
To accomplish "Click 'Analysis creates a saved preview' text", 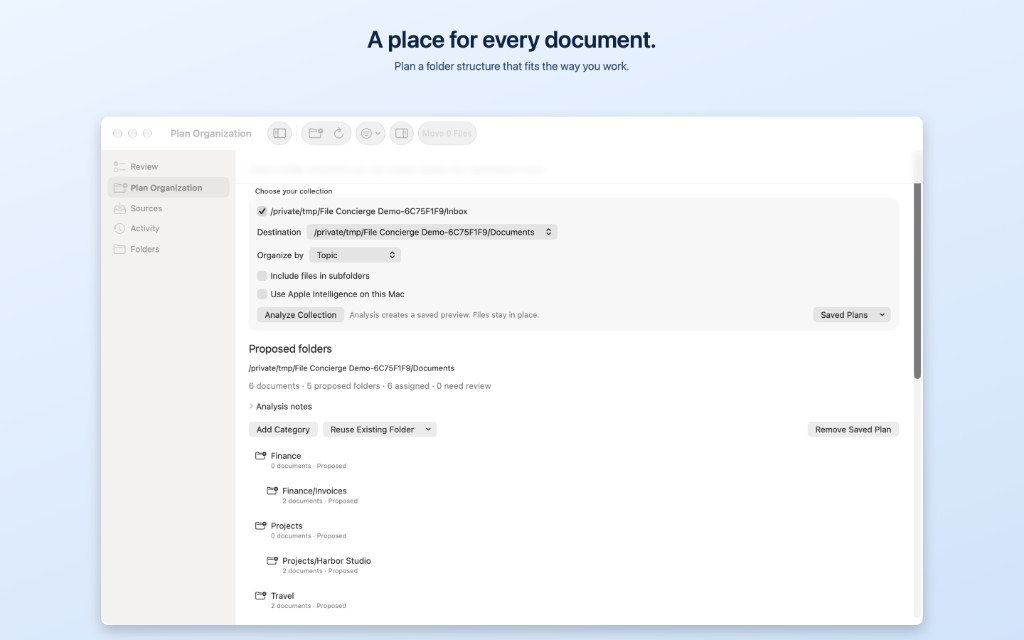I will 444,315.
